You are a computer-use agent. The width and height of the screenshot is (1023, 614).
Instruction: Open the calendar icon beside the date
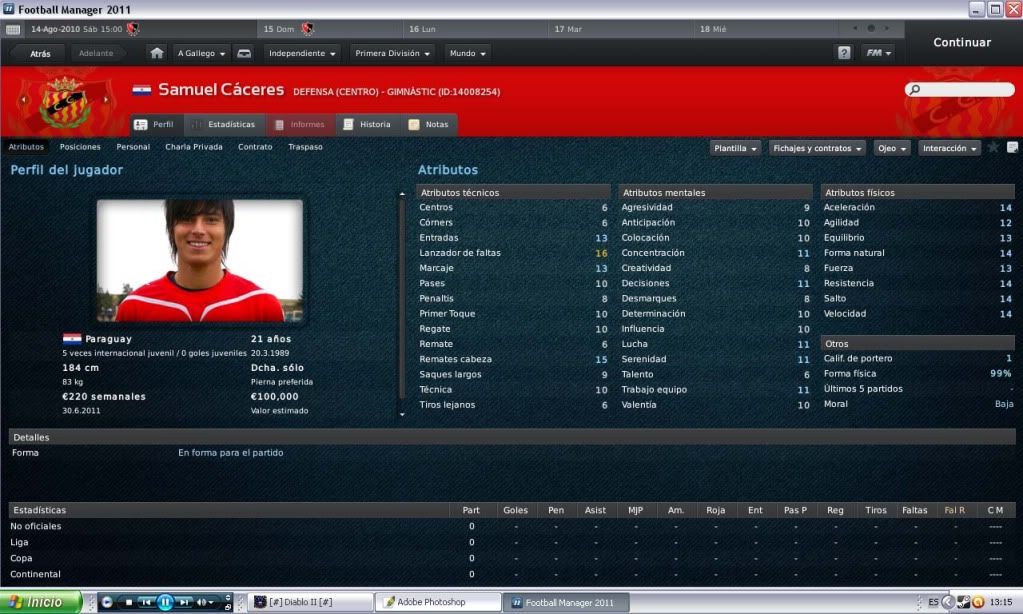pyautogui.click(x=12, y=29)
